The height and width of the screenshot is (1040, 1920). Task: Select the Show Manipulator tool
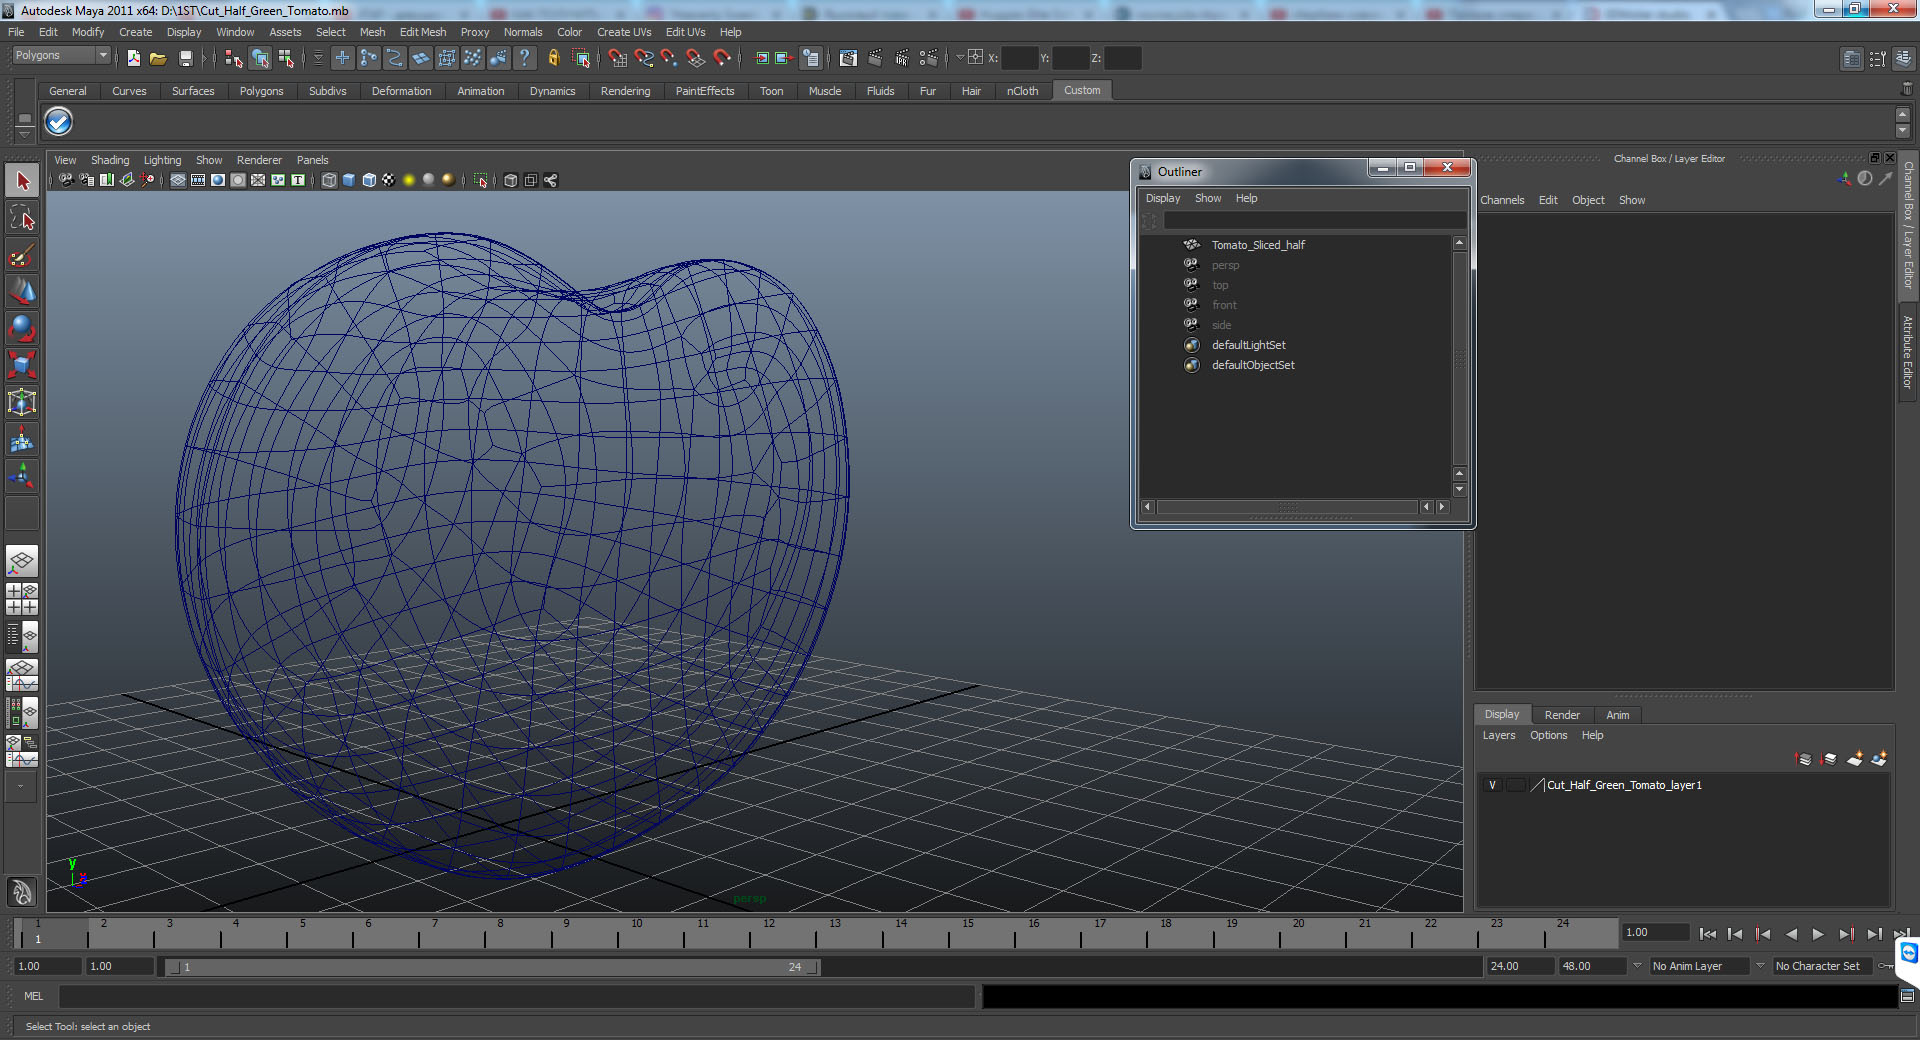point(22,476)
